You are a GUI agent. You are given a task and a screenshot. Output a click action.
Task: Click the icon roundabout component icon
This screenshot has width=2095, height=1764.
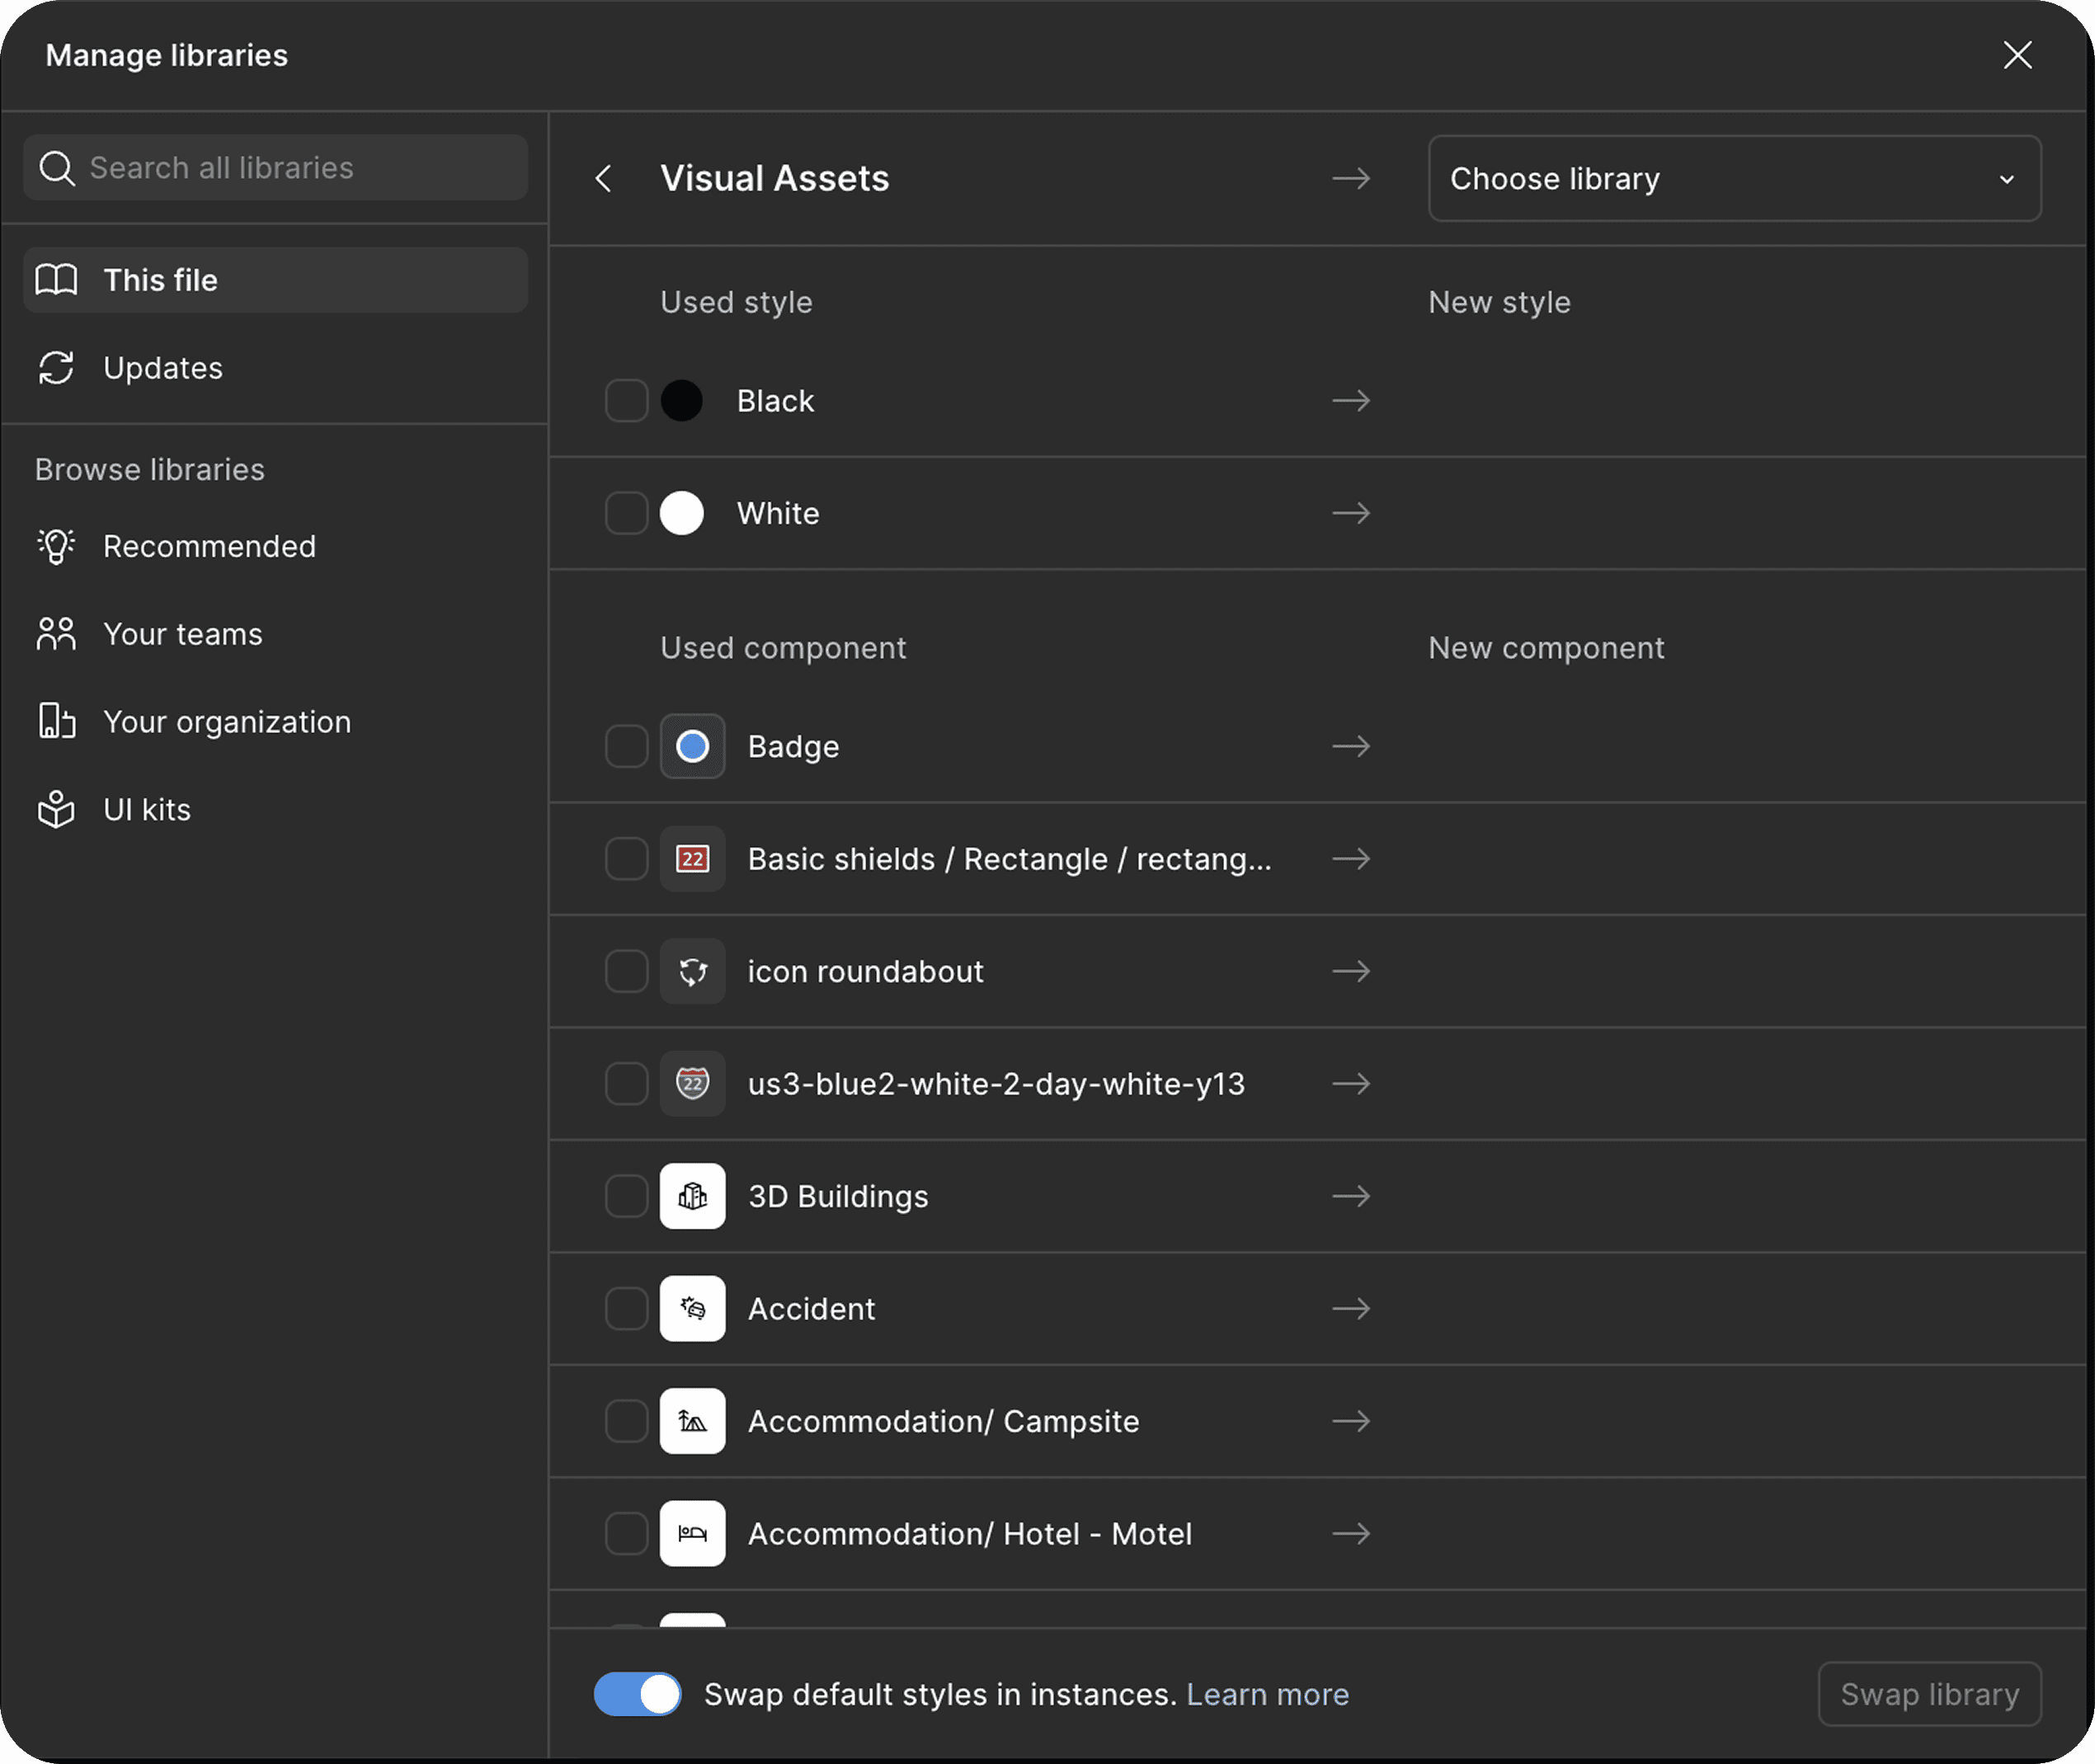click(692, 971)
